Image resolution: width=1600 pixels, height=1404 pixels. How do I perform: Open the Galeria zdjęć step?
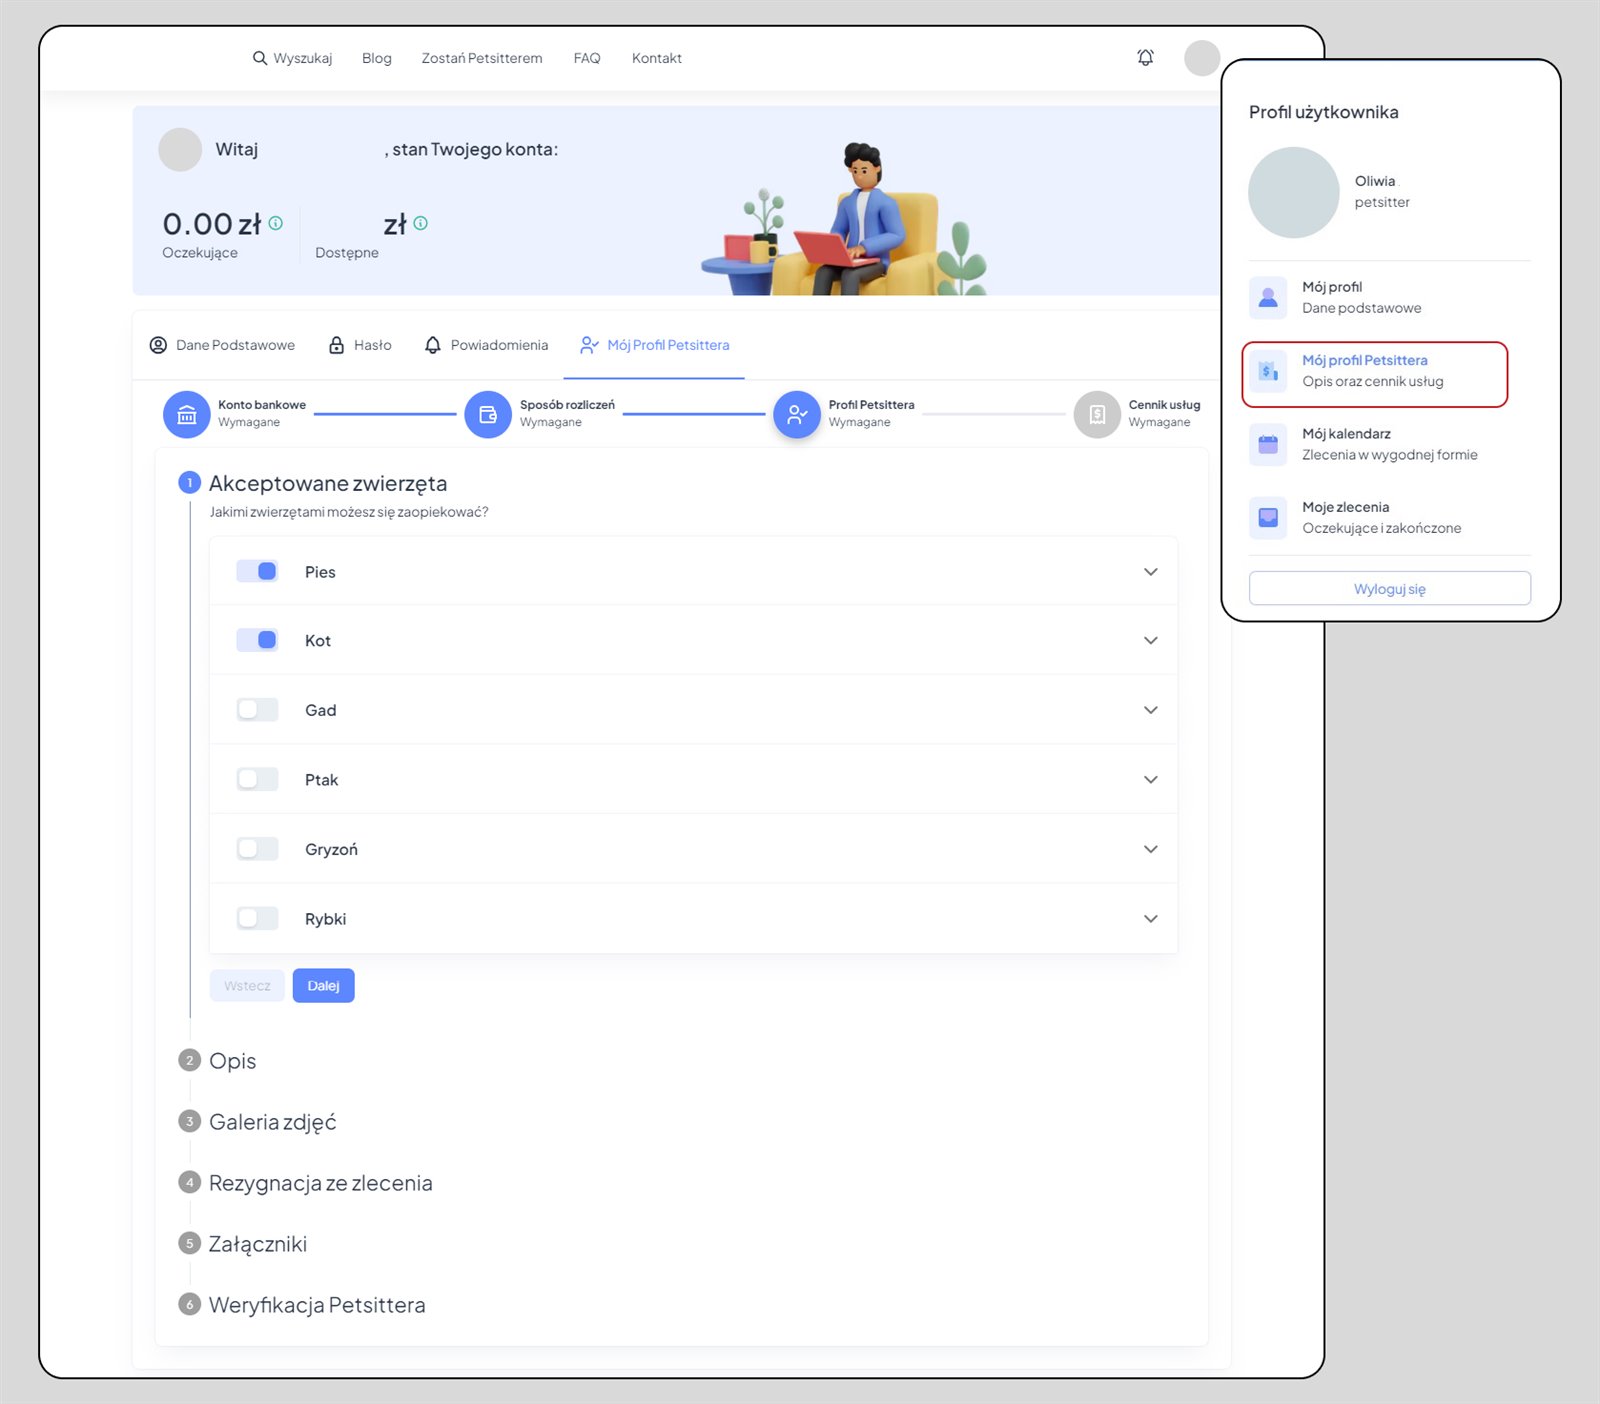(x=272, y=1122)
